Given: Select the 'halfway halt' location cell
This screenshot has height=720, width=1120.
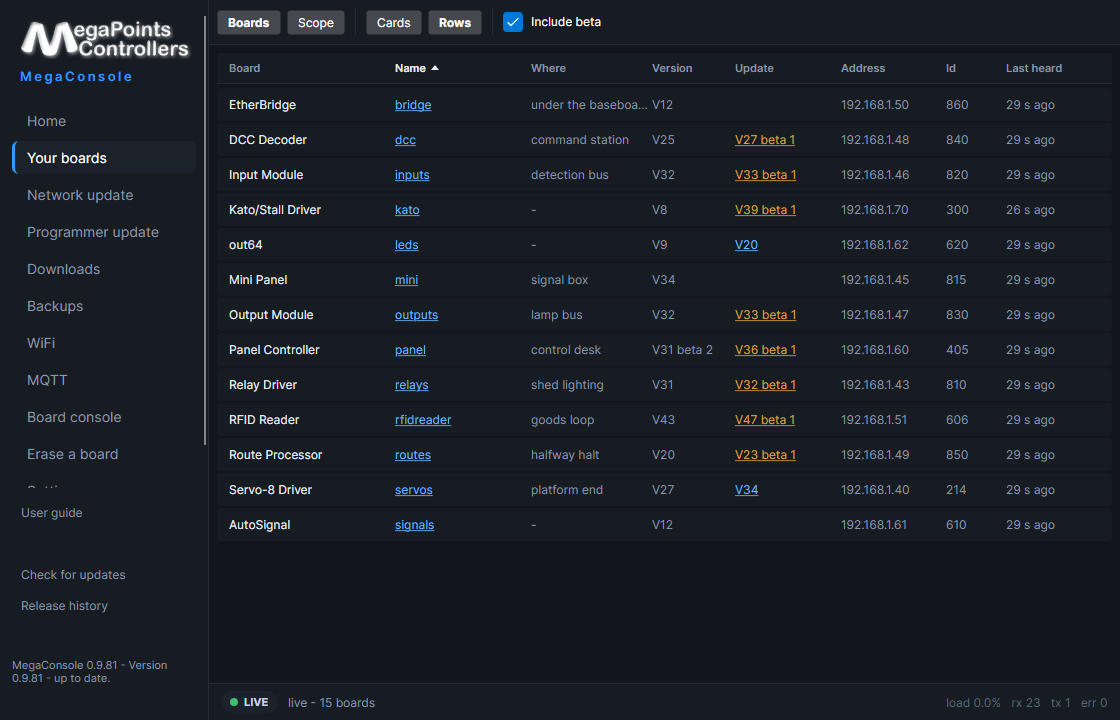Looking at the screenshot, I should coord(565,455).
